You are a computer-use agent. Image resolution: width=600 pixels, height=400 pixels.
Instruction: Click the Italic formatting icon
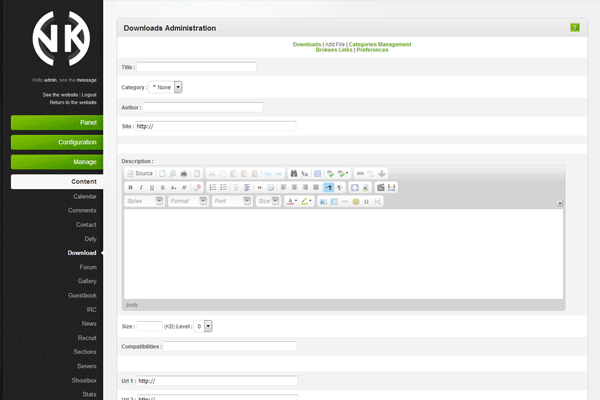[x=142, y=187]
